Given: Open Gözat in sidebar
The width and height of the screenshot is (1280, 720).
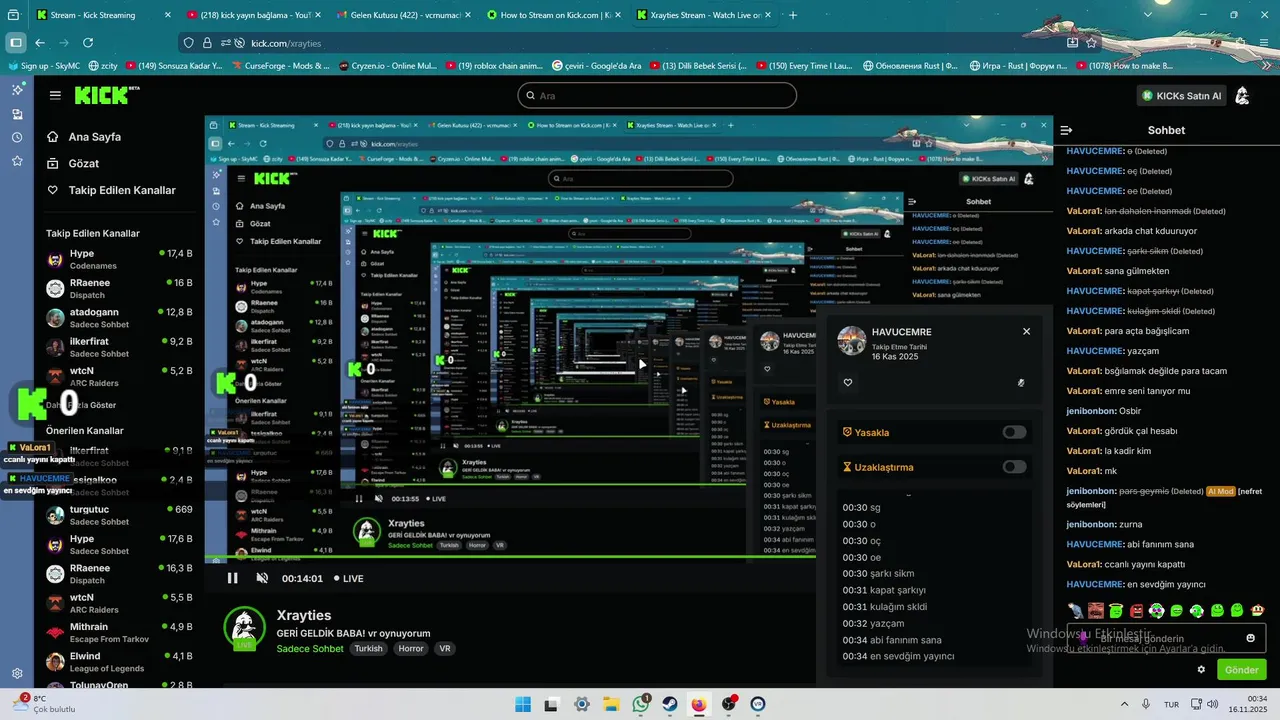Looking at the screenshot, I should click(x=84, y=163).
